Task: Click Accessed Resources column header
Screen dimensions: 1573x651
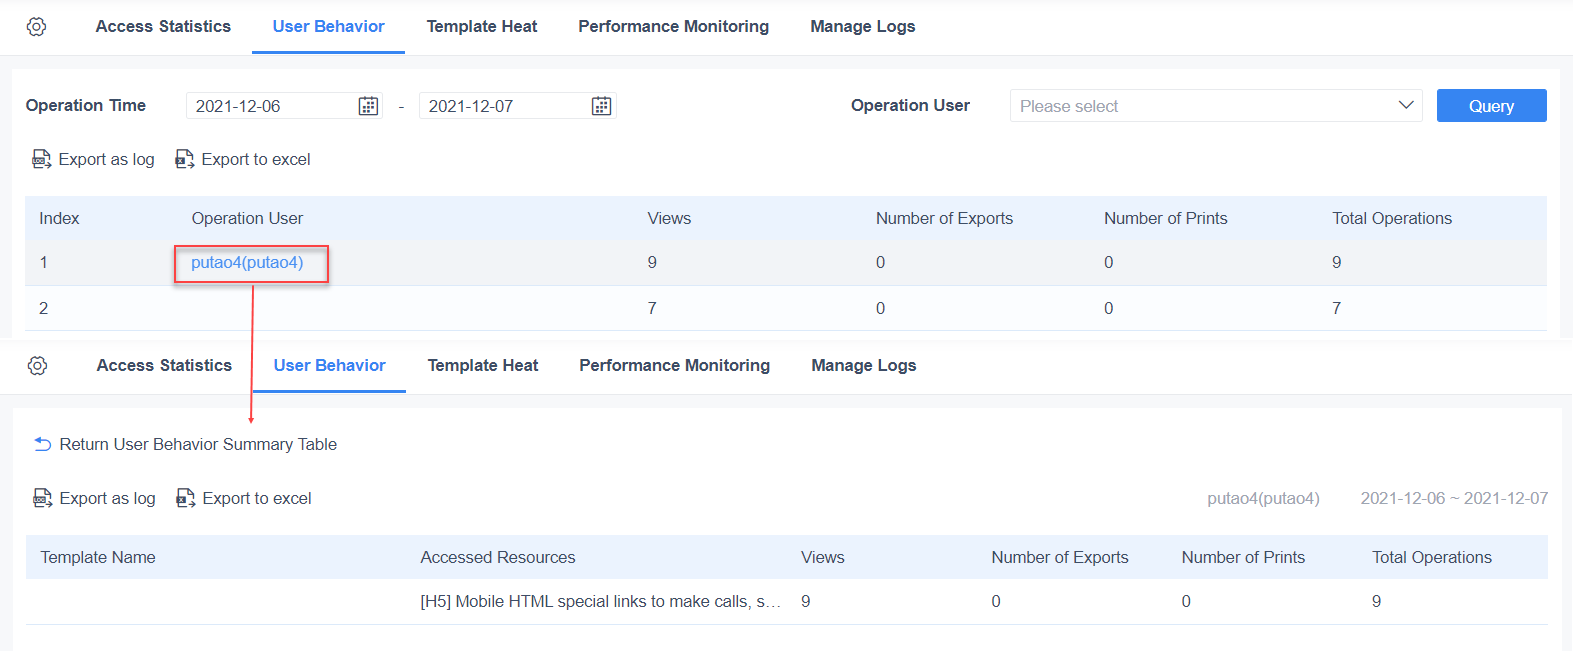Action: coord(498,557)
